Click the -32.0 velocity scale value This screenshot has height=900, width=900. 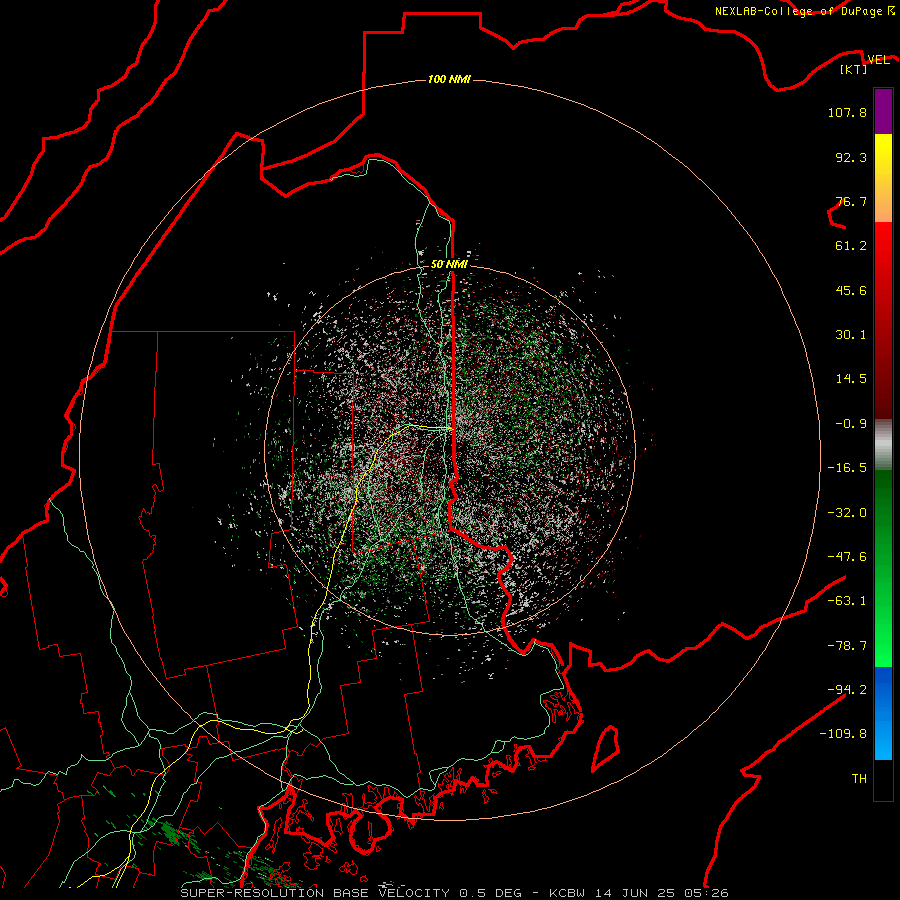tap(847, 513)
